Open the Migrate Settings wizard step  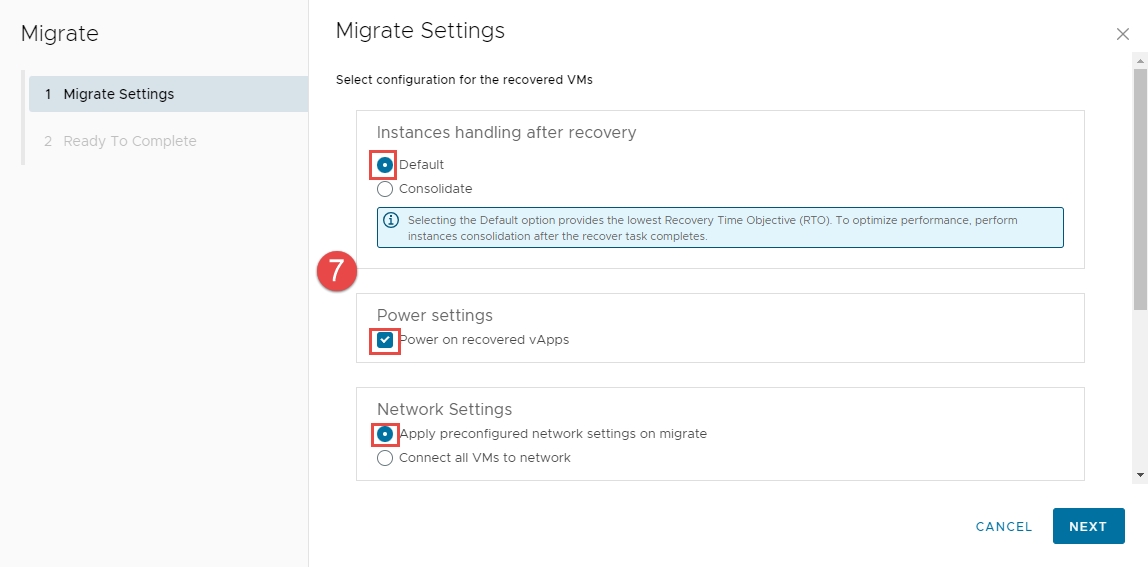point(118,94)
